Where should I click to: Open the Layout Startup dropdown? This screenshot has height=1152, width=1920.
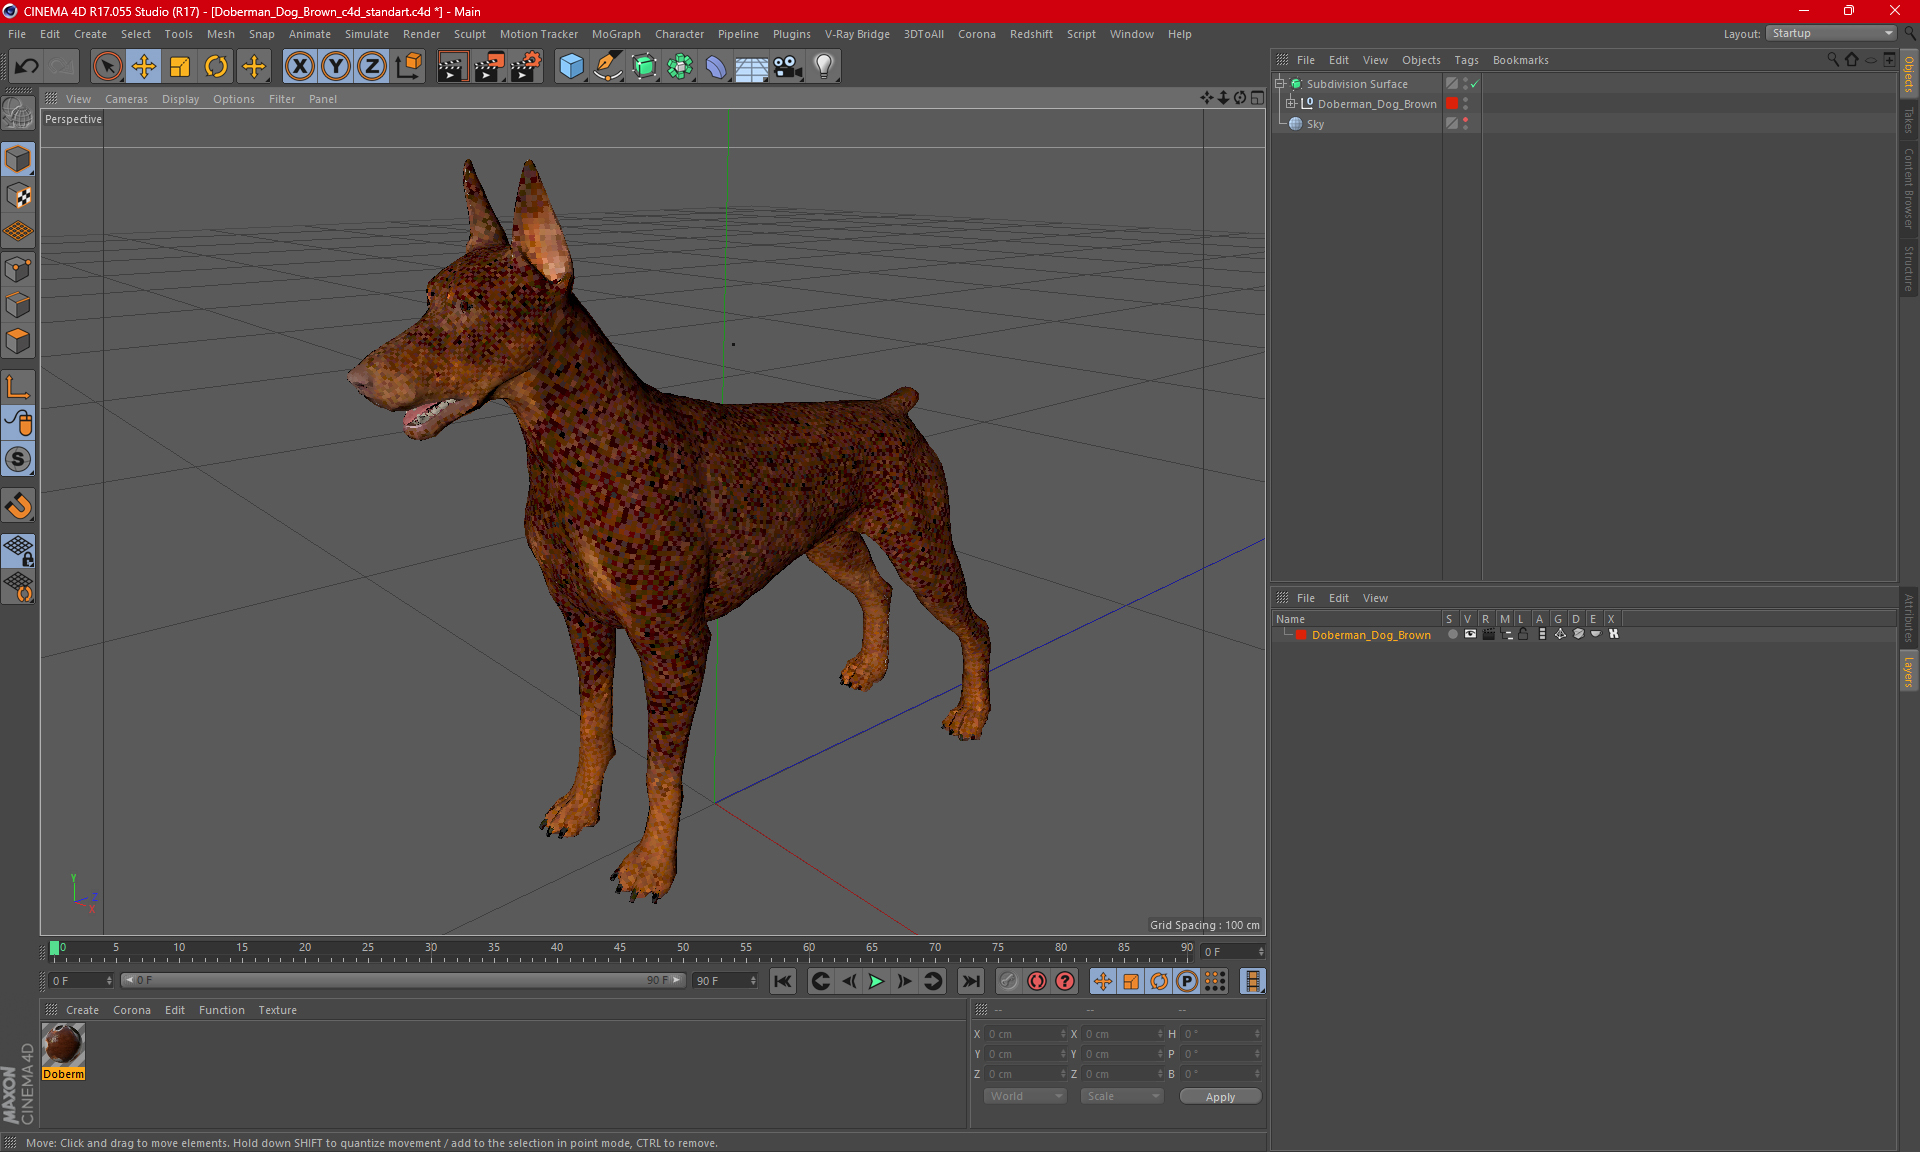pos(1832,33)
